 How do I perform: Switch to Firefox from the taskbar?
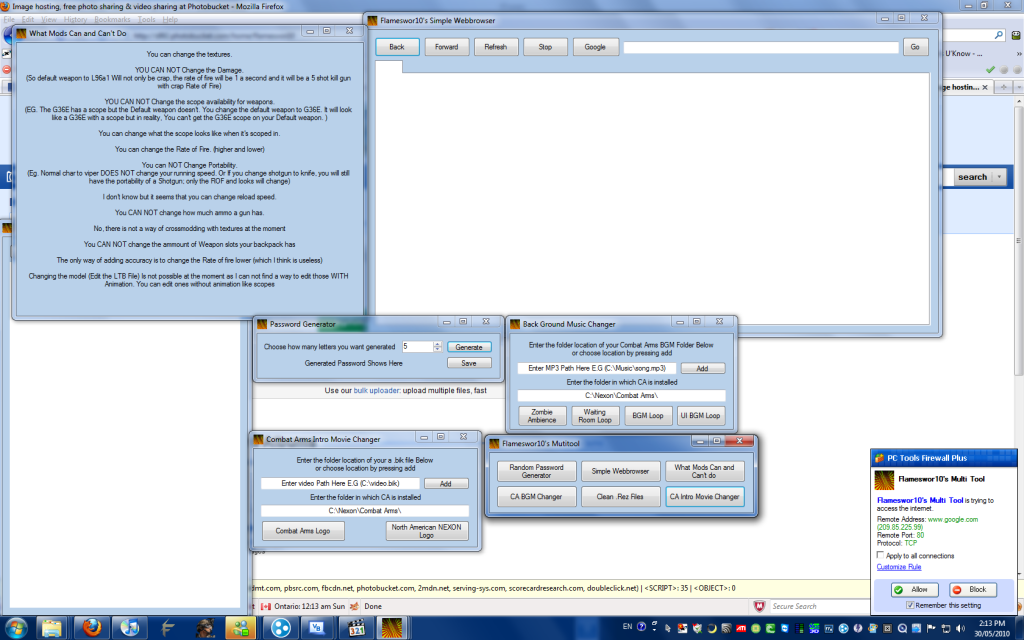92,628
